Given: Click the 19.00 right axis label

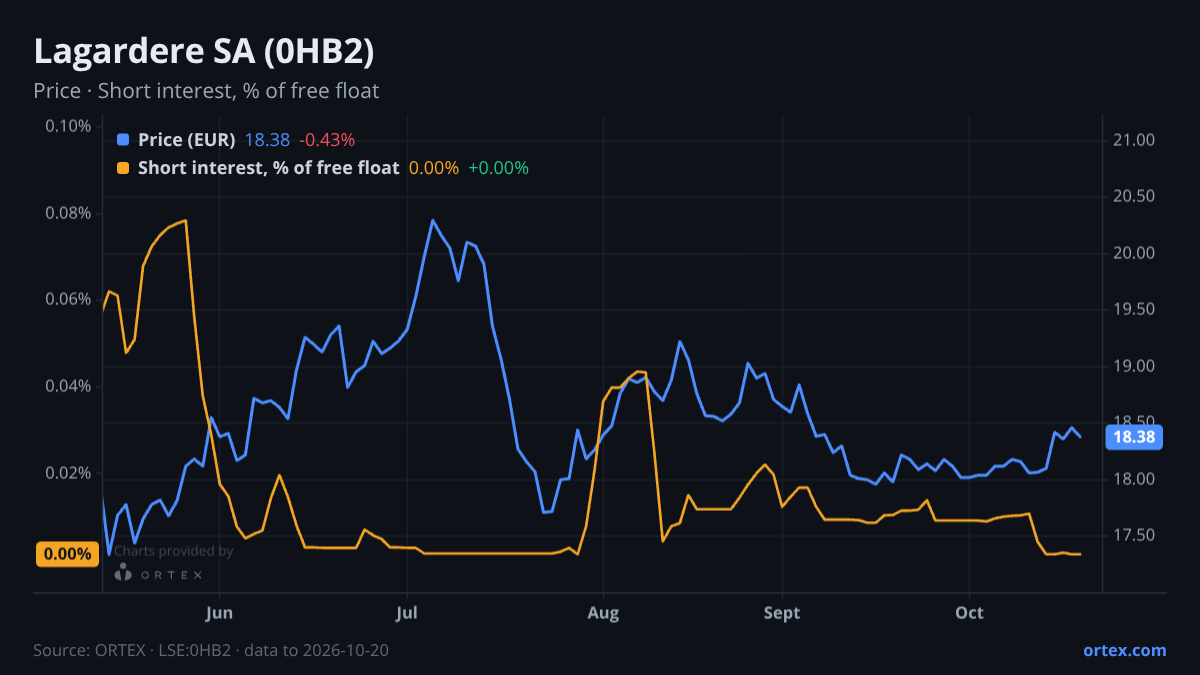Looking at the screenshot, I should 1134,366.
